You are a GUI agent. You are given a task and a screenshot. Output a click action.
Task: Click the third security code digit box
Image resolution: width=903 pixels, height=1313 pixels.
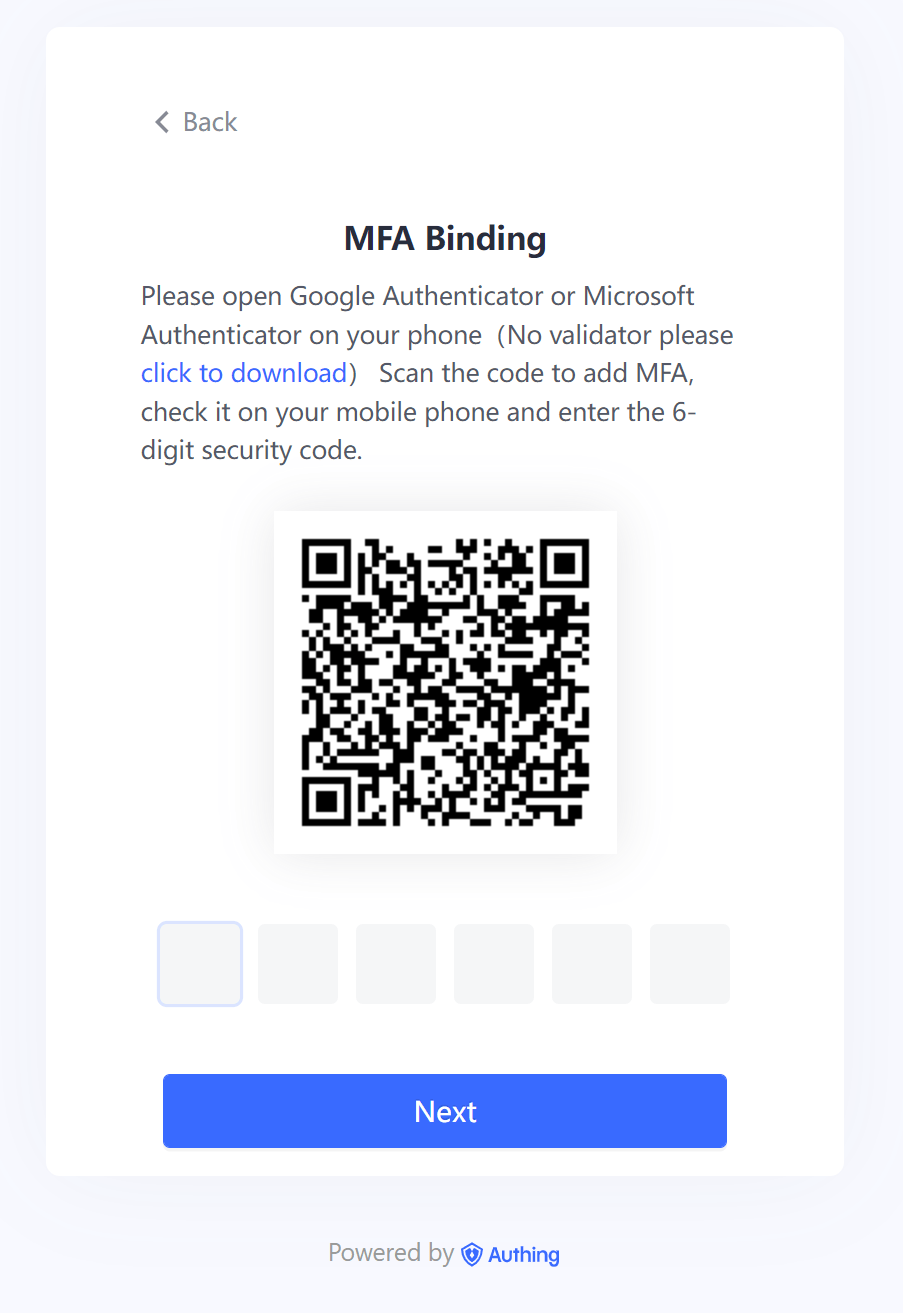(x=396, y=964)
